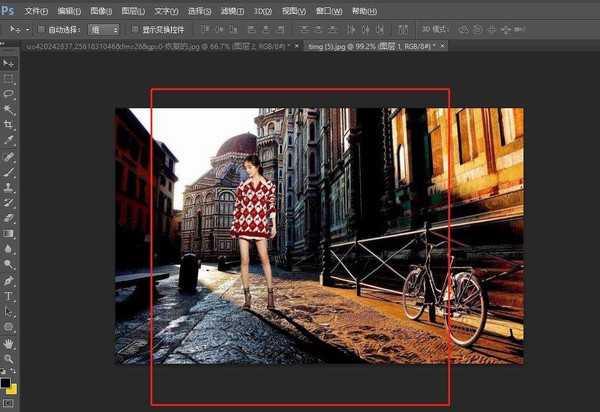Select the Lasso tool

click(9, 93)
